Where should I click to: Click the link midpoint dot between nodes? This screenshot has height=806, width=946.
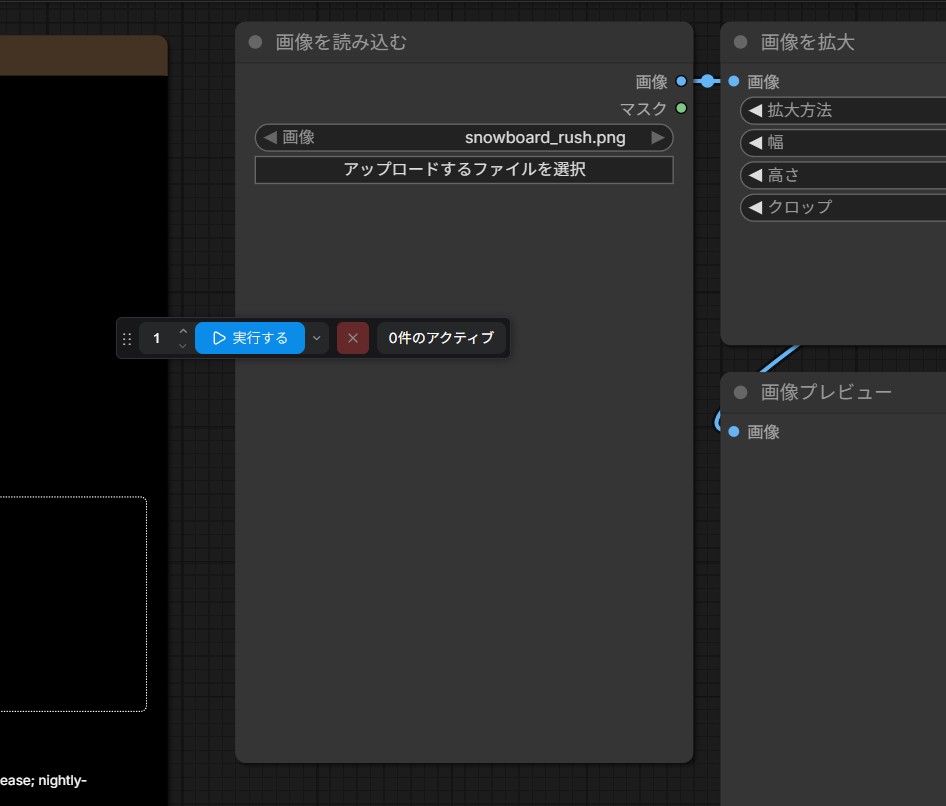707,81
